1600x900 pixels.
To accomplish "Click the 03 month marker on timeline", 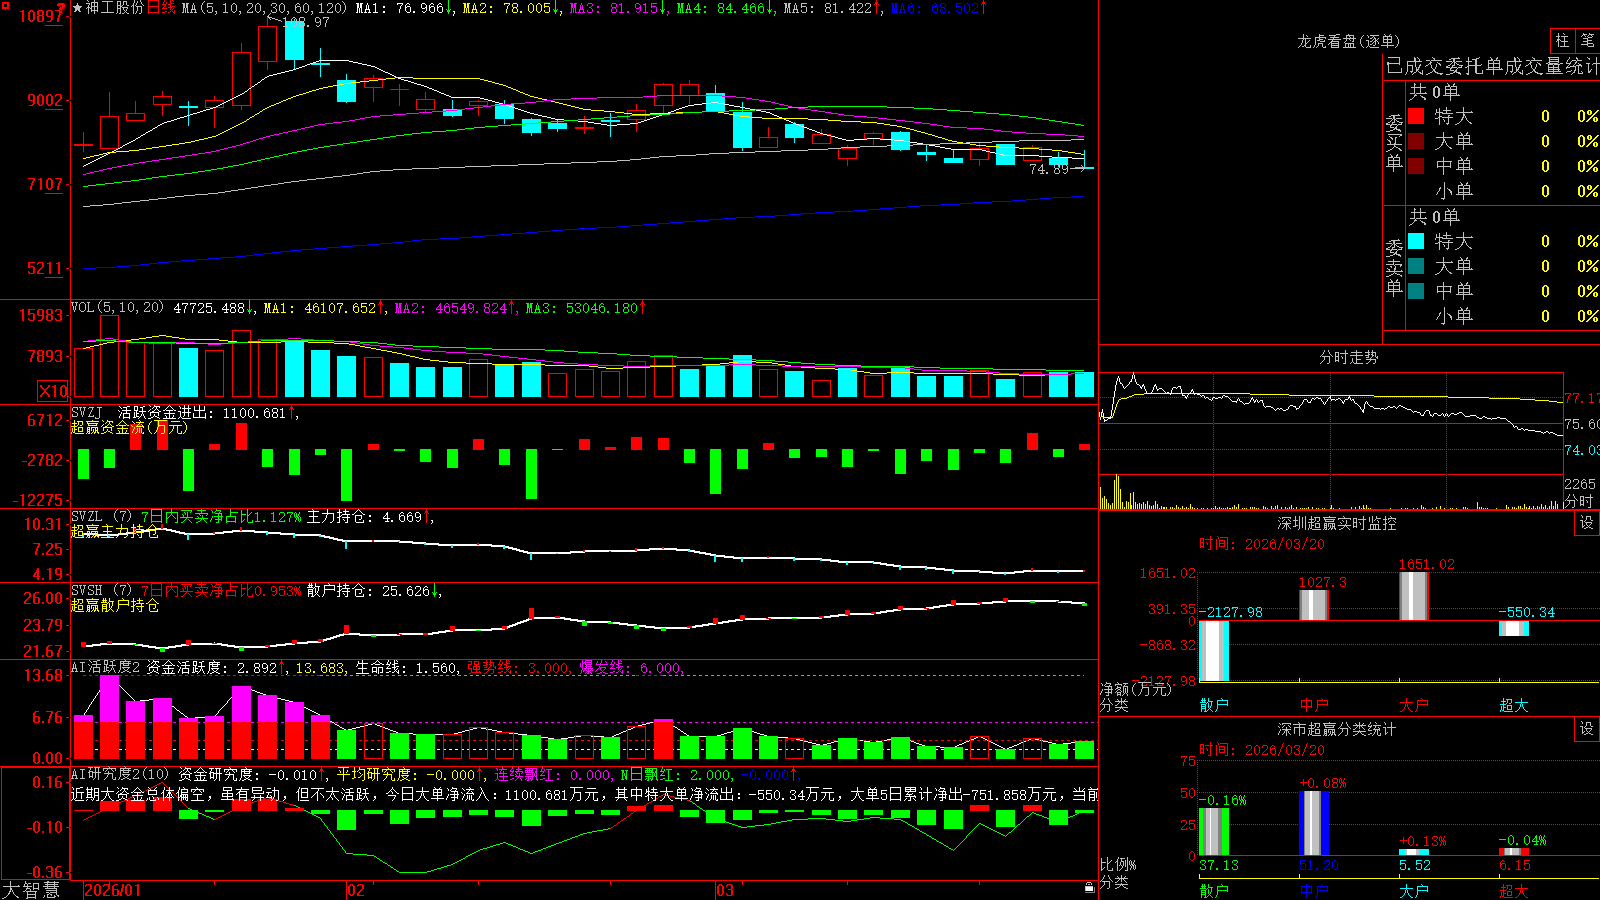I will (725, 890).
